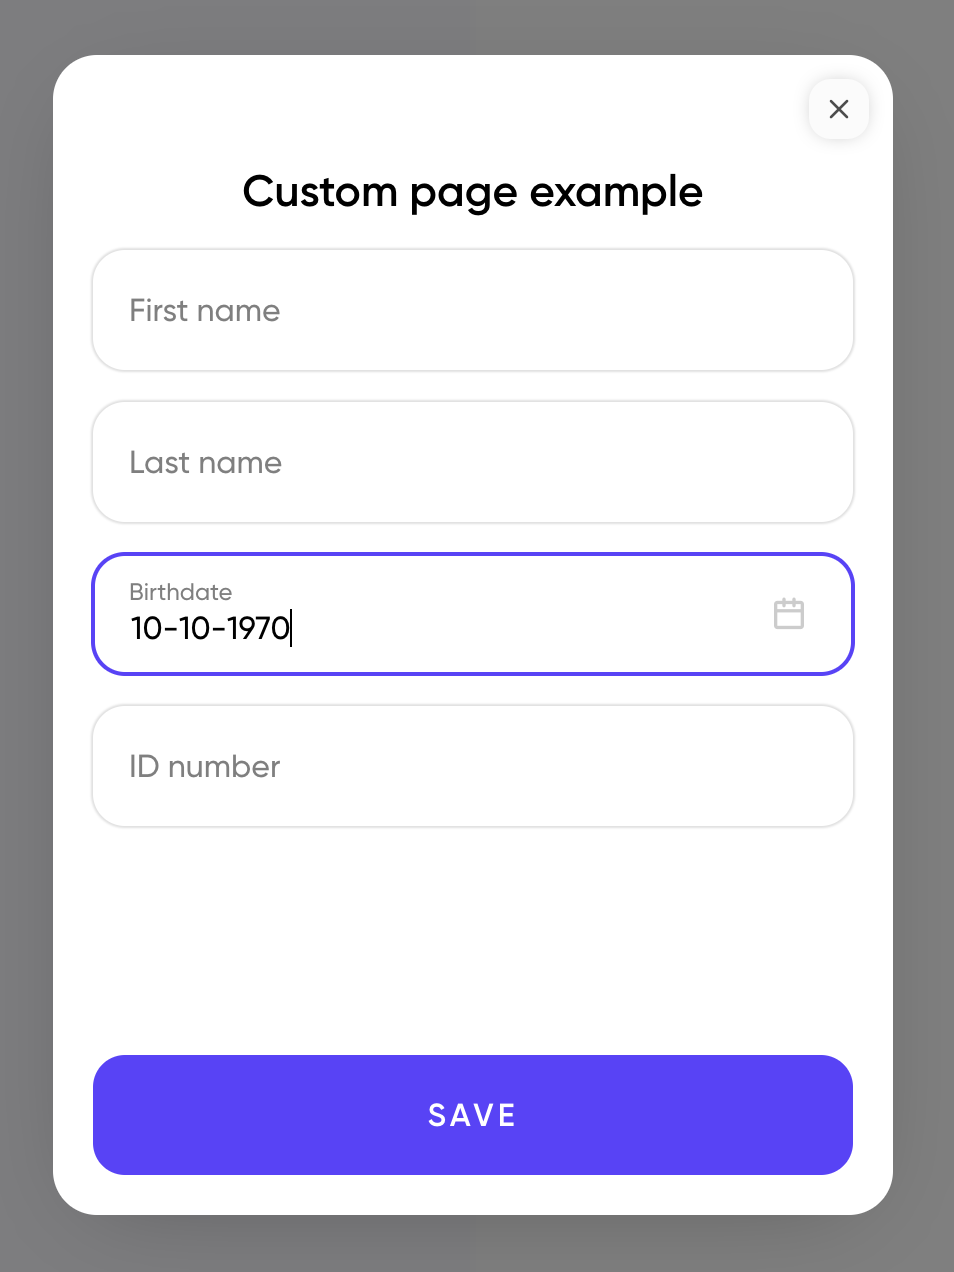Click the blank area above SAVE

click(x=472, y=940)
